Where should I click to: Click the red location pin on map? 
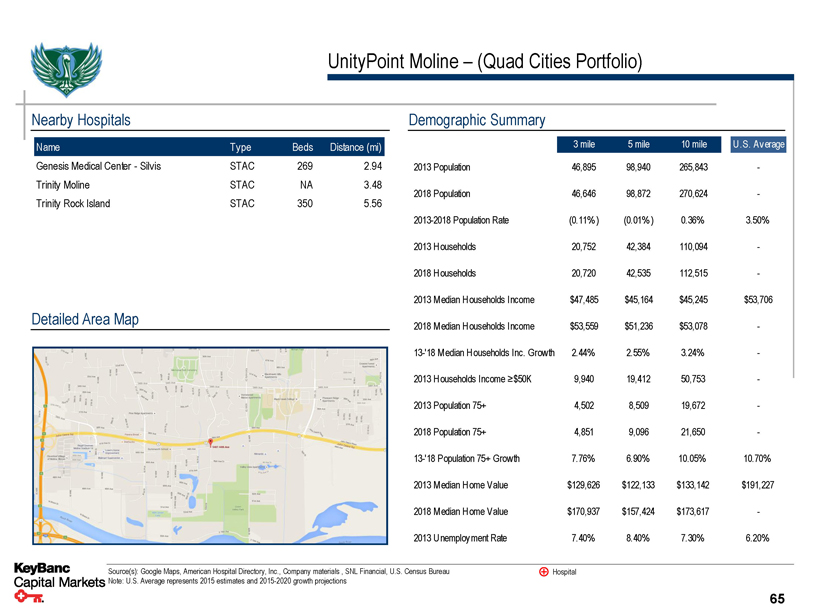(x=210, y=442)
